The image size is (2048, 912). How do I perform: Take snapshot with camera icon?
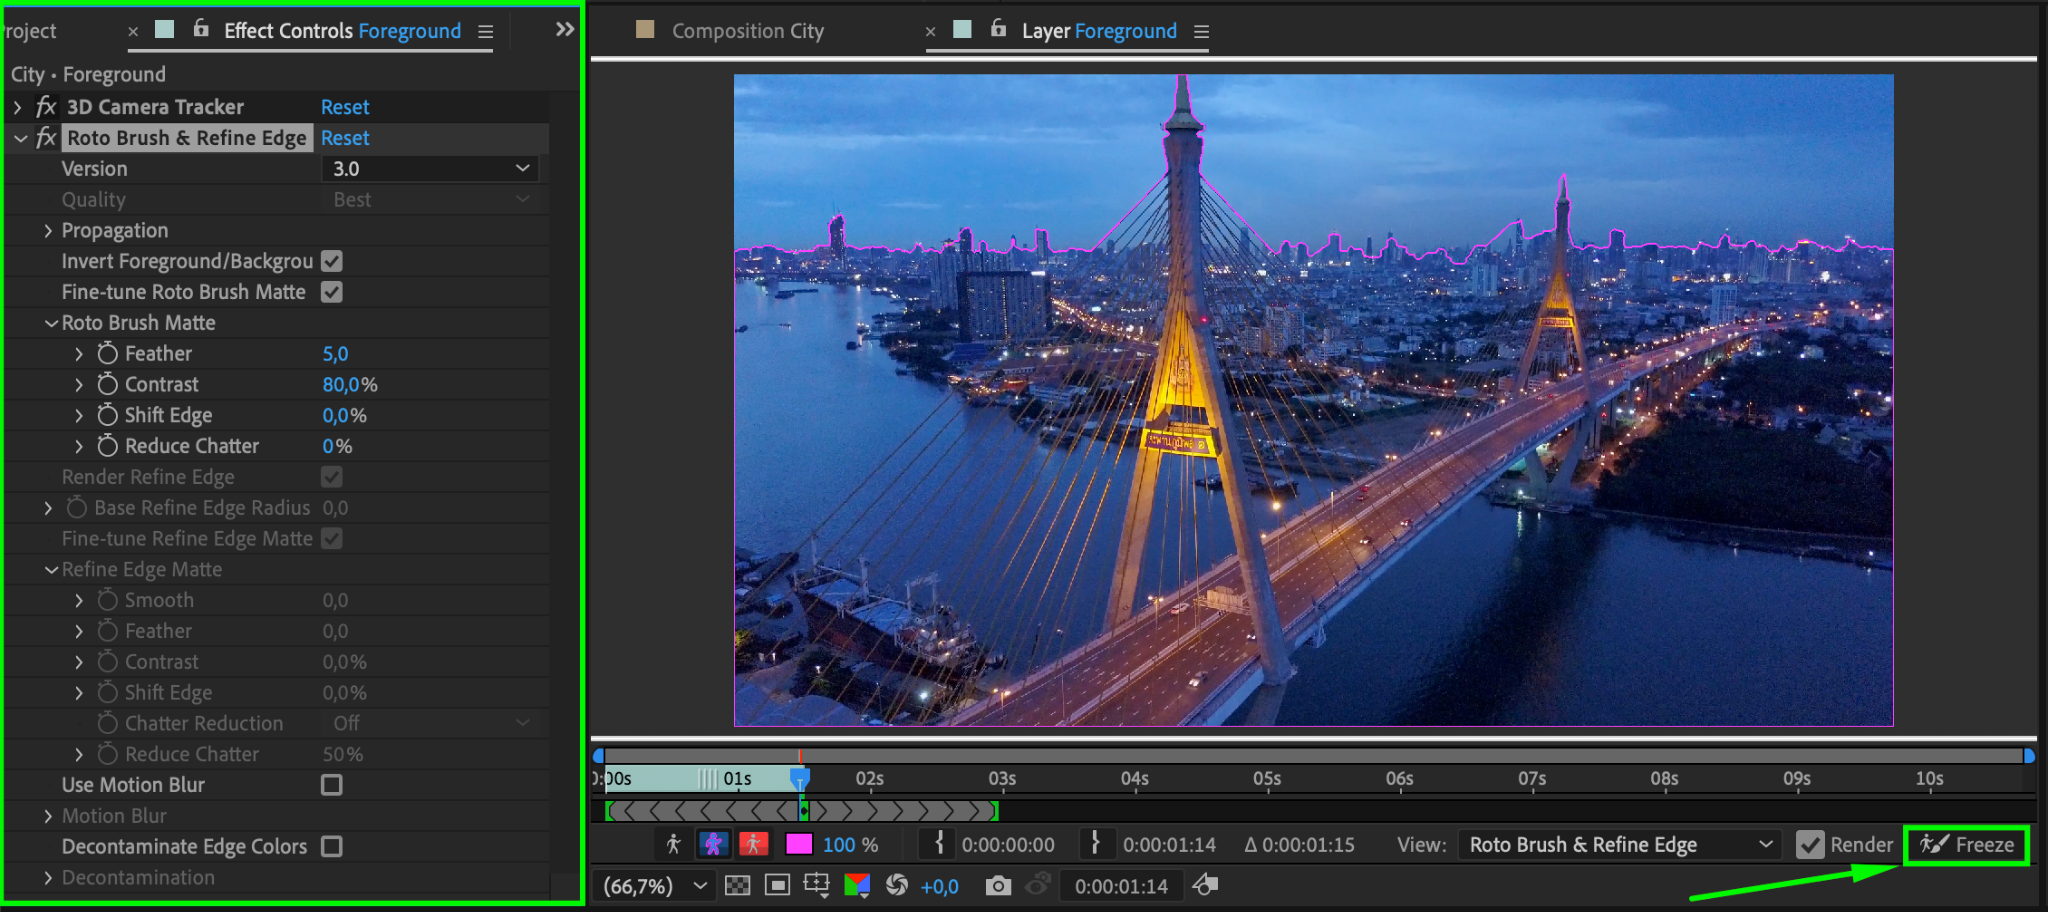(x=997, y=886)
